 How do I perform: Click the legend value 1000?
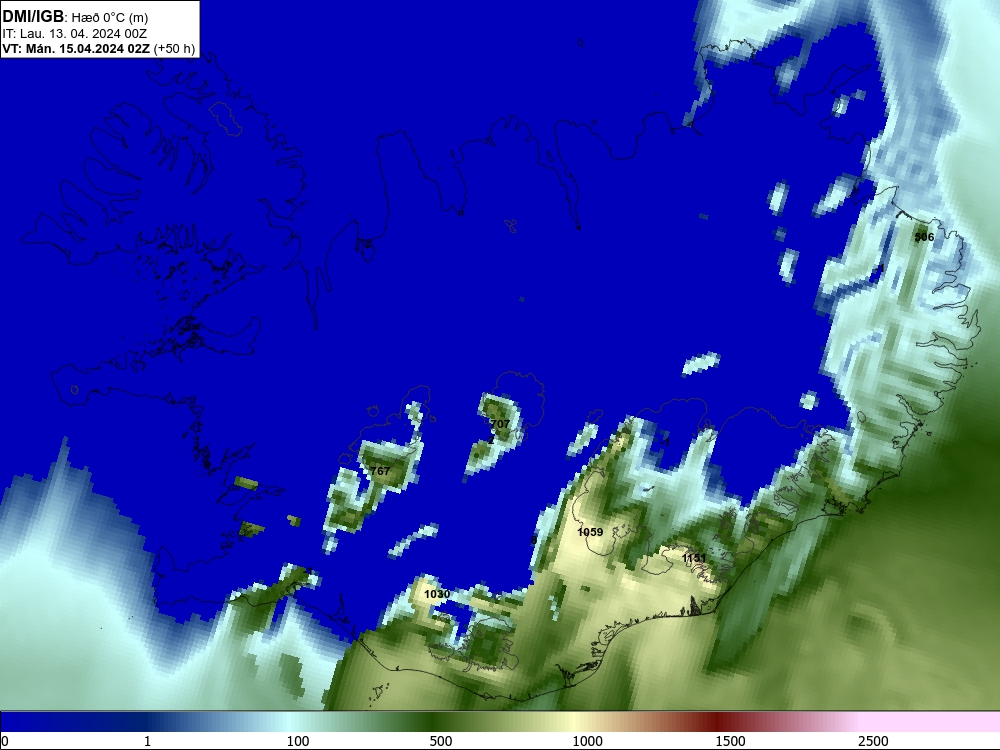[x=587, y=741]
